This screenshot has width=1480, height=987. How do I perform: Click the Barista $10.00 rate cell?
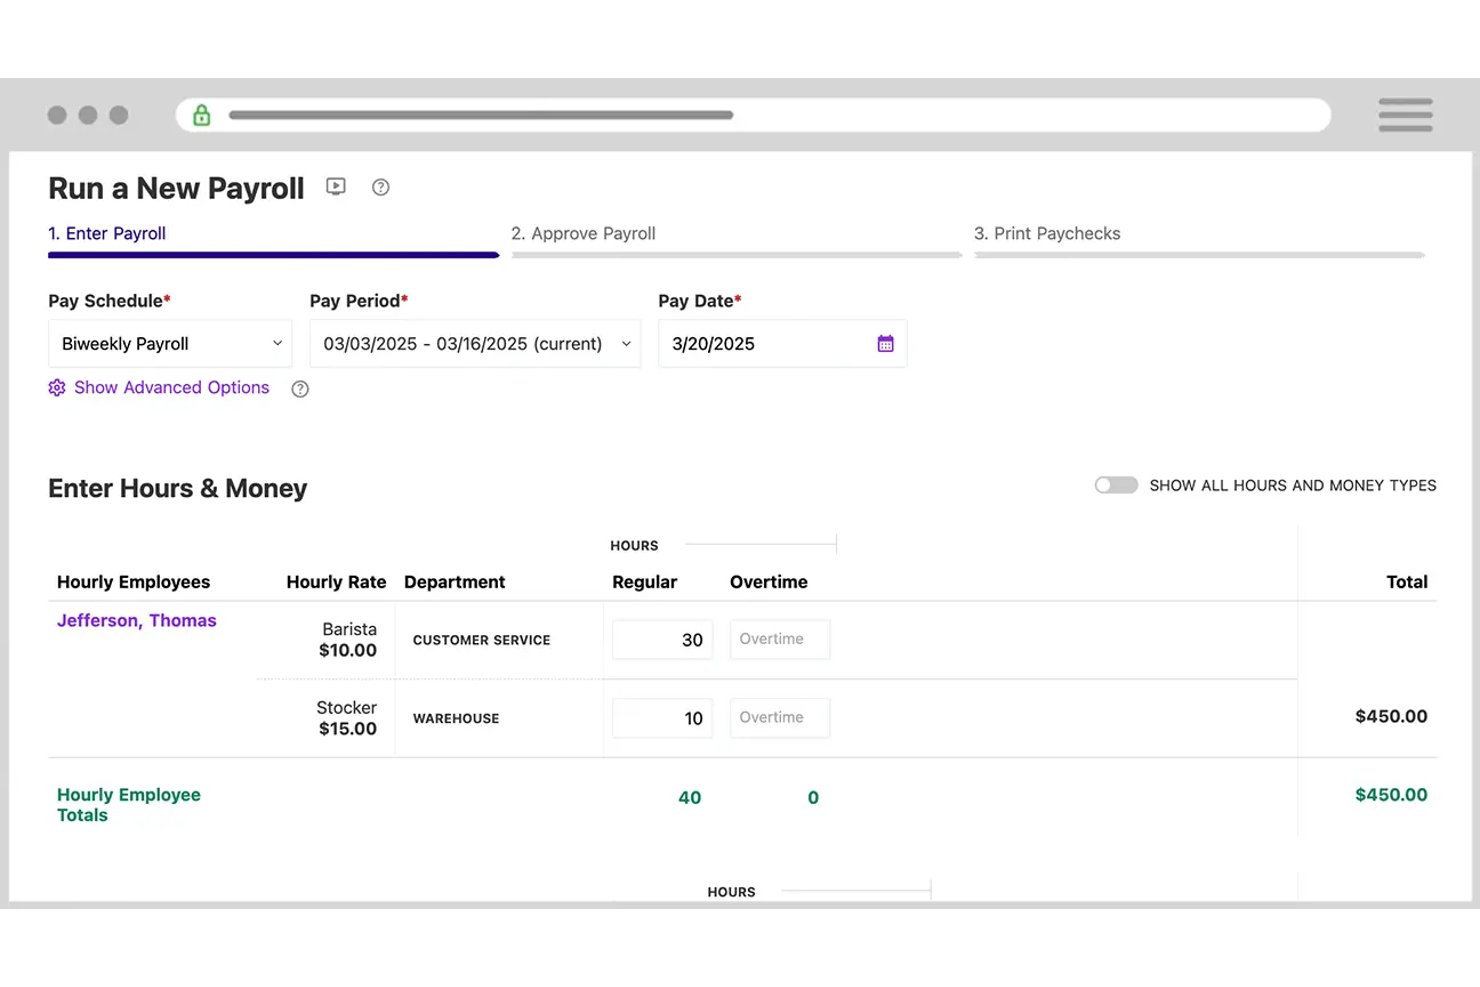coord(348,640)
